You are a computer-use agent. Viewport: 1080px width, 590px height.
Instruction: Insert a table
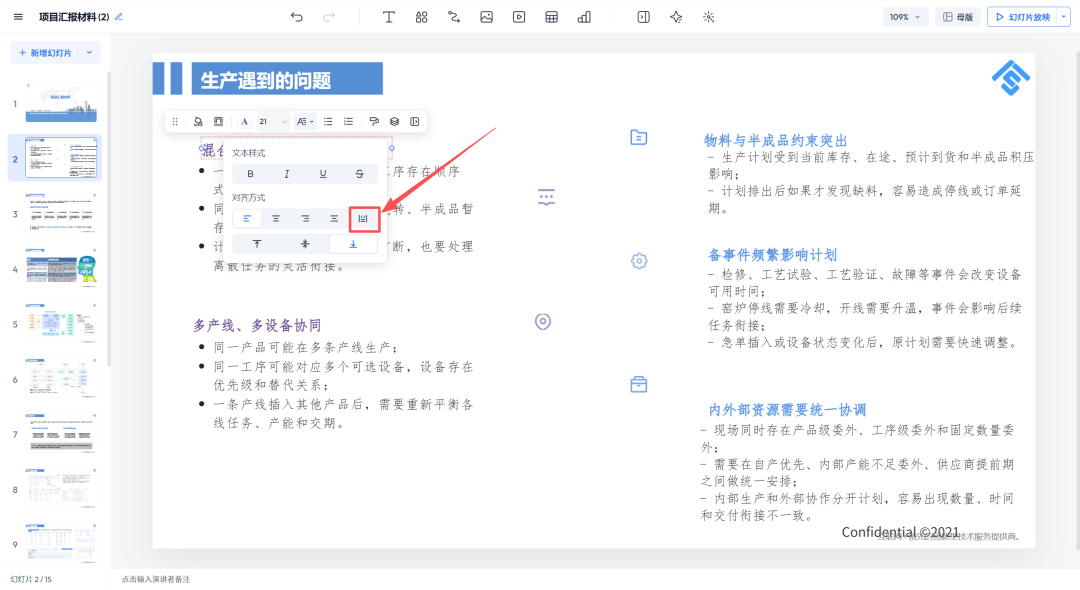coord(552,17)
